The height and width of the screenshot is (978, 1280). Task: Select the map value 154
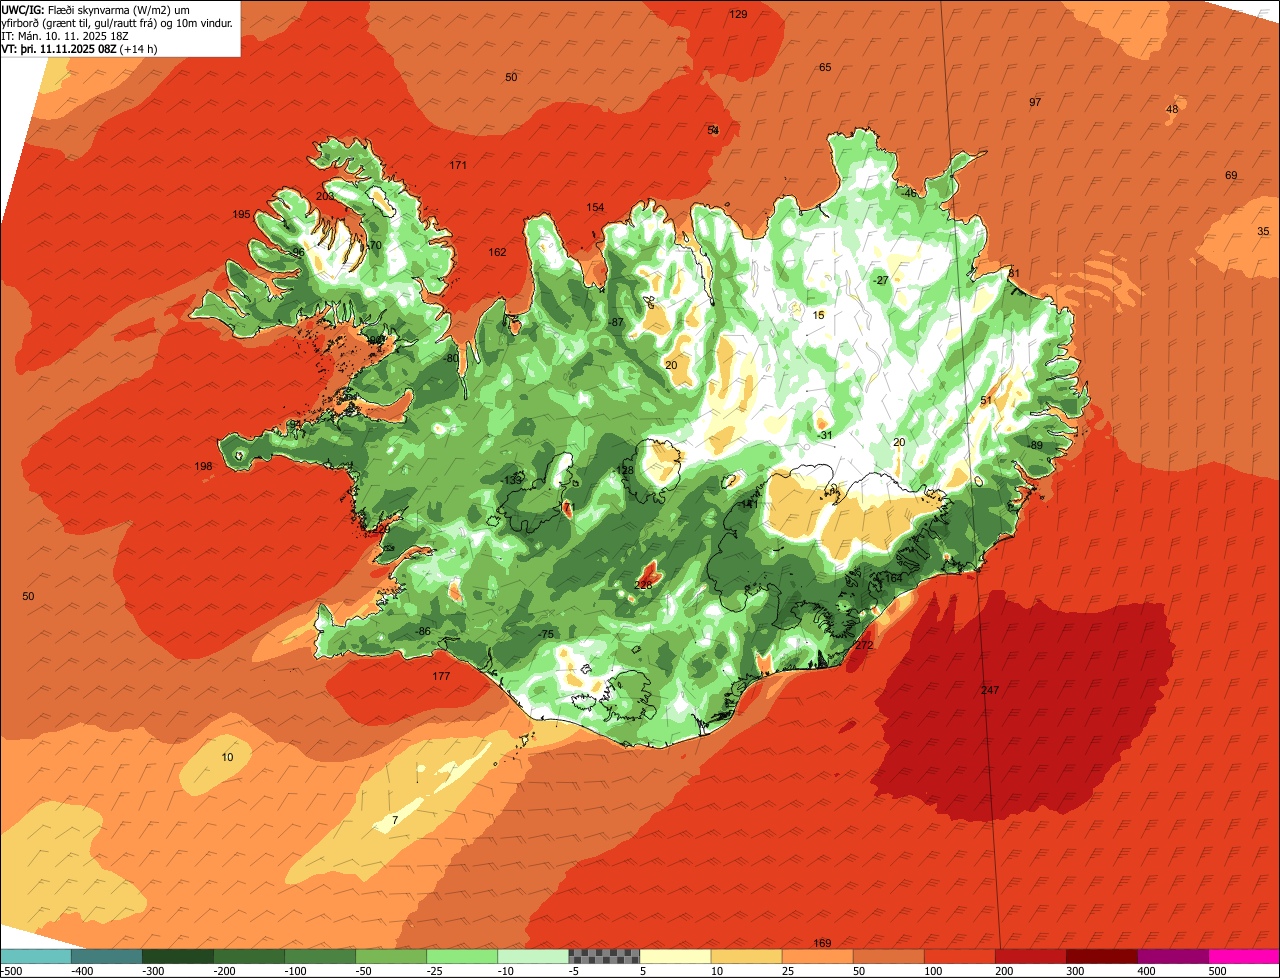(x=595, y=207)
